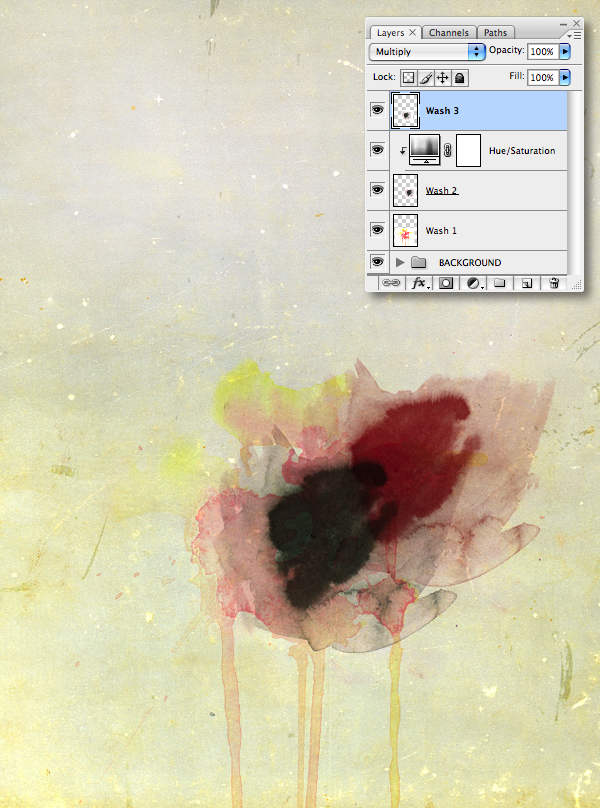Enable lock all padlock

point(459,78)
